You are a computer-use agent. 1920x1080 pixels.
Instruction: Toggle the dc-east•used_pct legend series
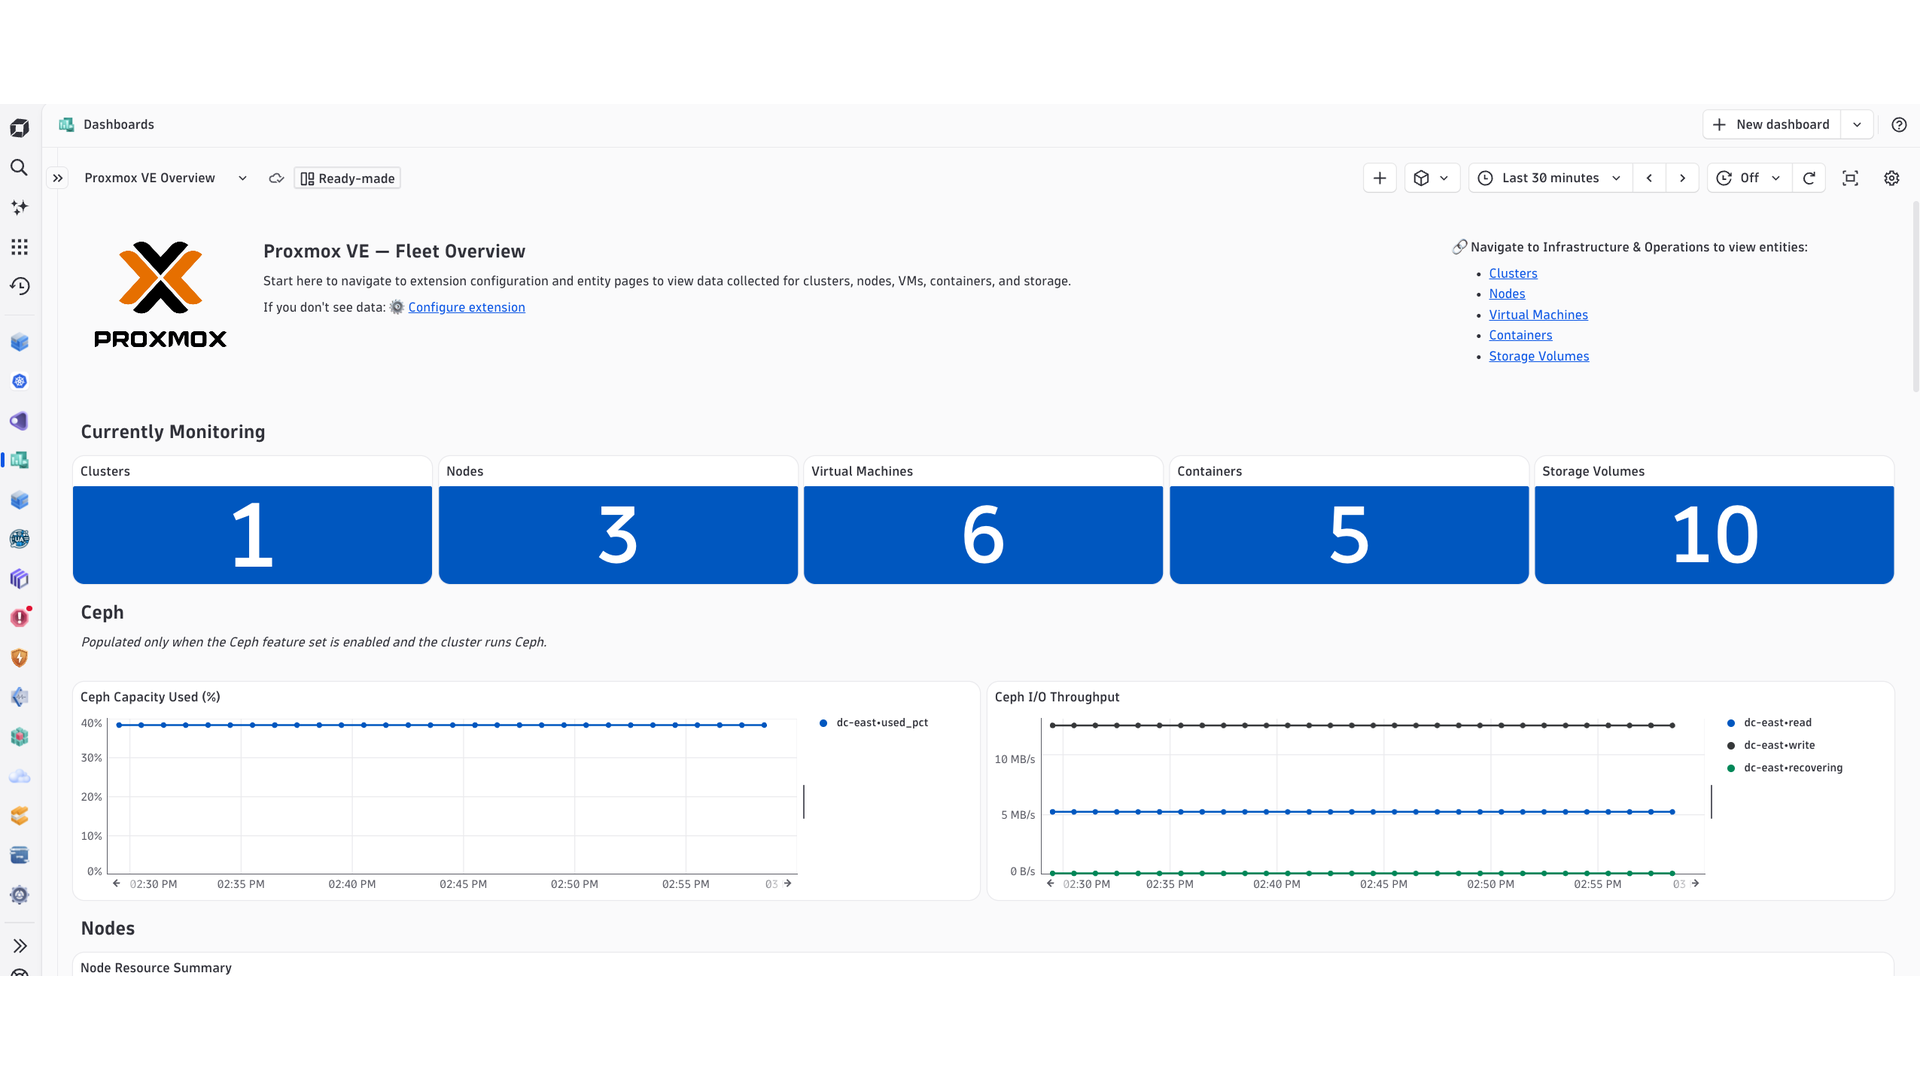click(873, 722)
